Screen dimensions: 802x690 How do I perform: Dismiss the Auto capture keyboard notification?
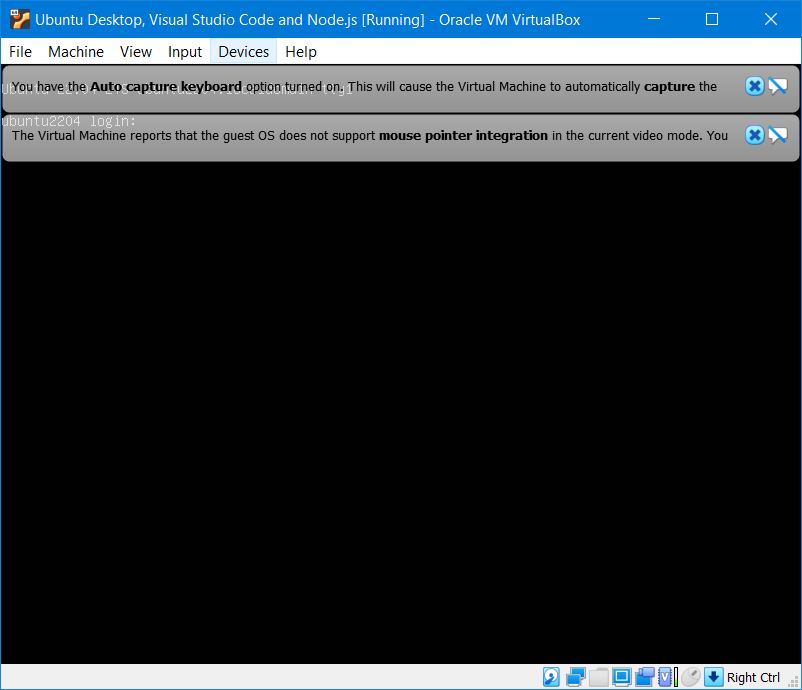[x=755, y=86]
